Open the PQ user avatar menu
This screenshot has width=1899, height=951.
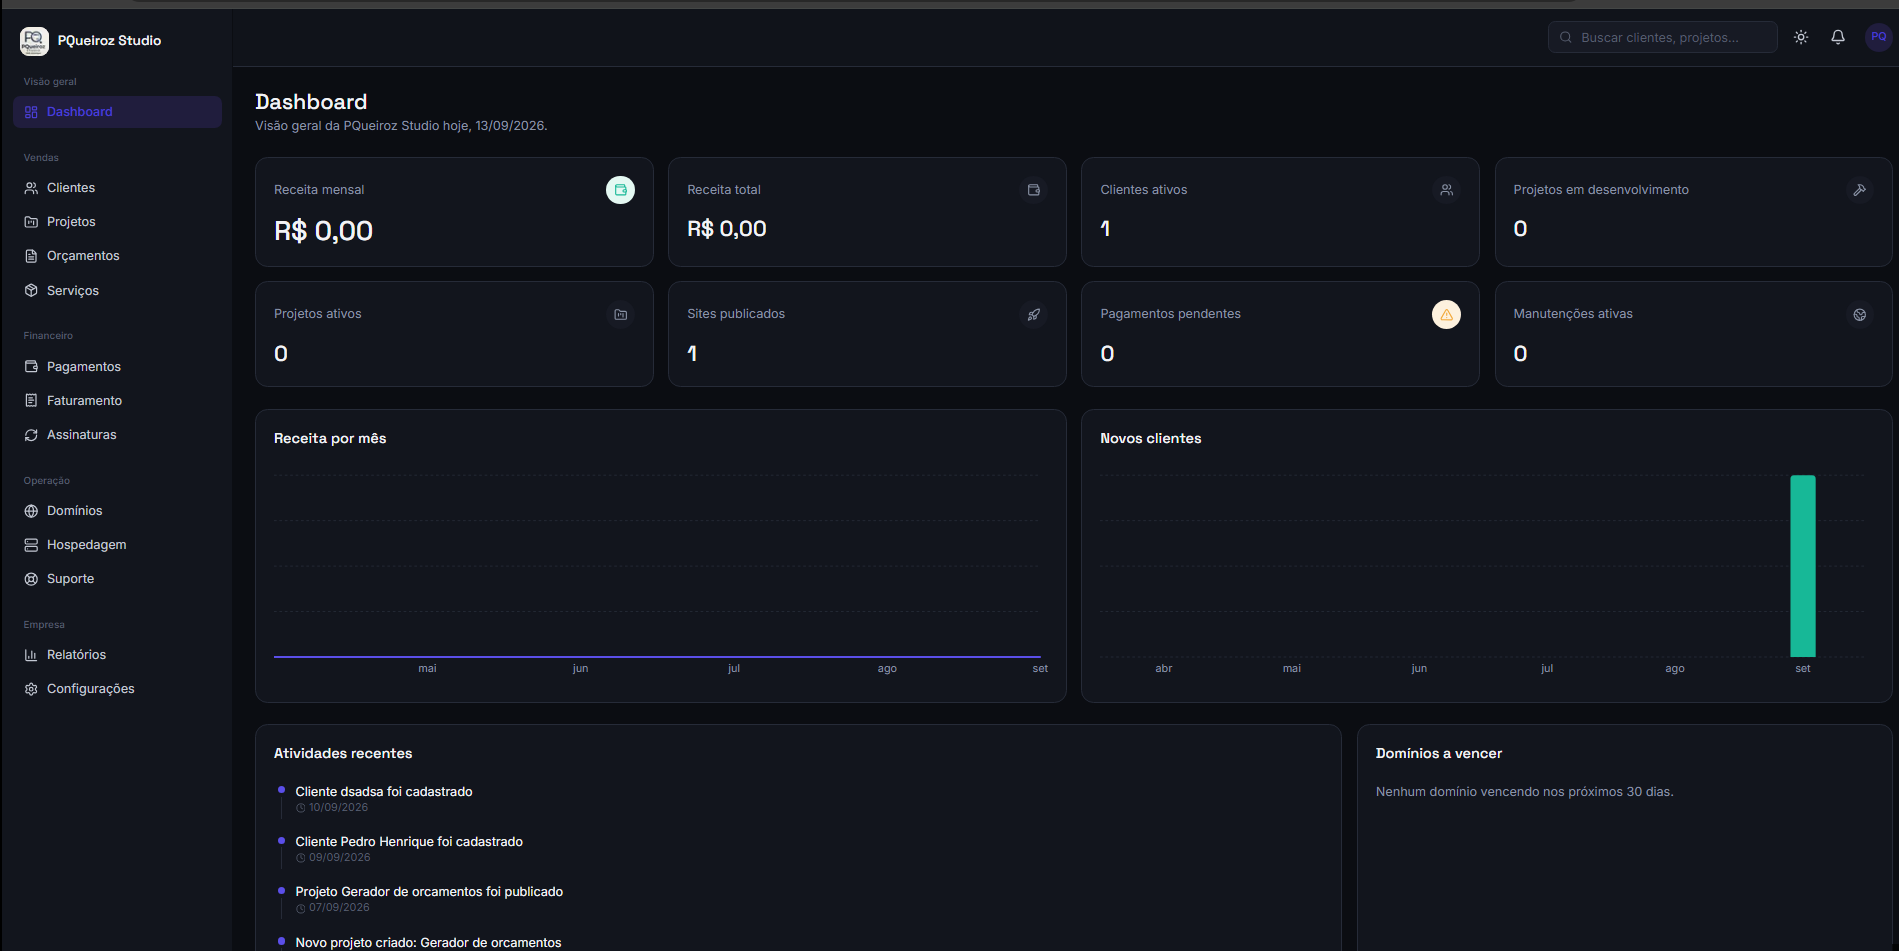[1879, 37]
